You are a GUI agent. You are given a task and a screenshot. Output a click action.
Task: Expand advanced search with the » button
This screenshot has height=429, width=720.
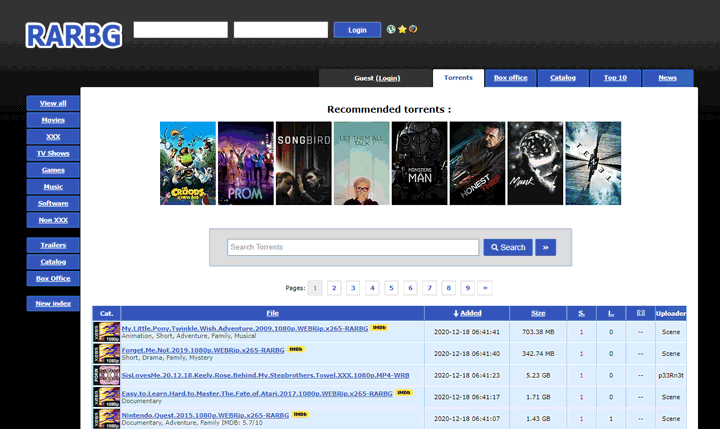pyautogui.click(x=545, y=247)
